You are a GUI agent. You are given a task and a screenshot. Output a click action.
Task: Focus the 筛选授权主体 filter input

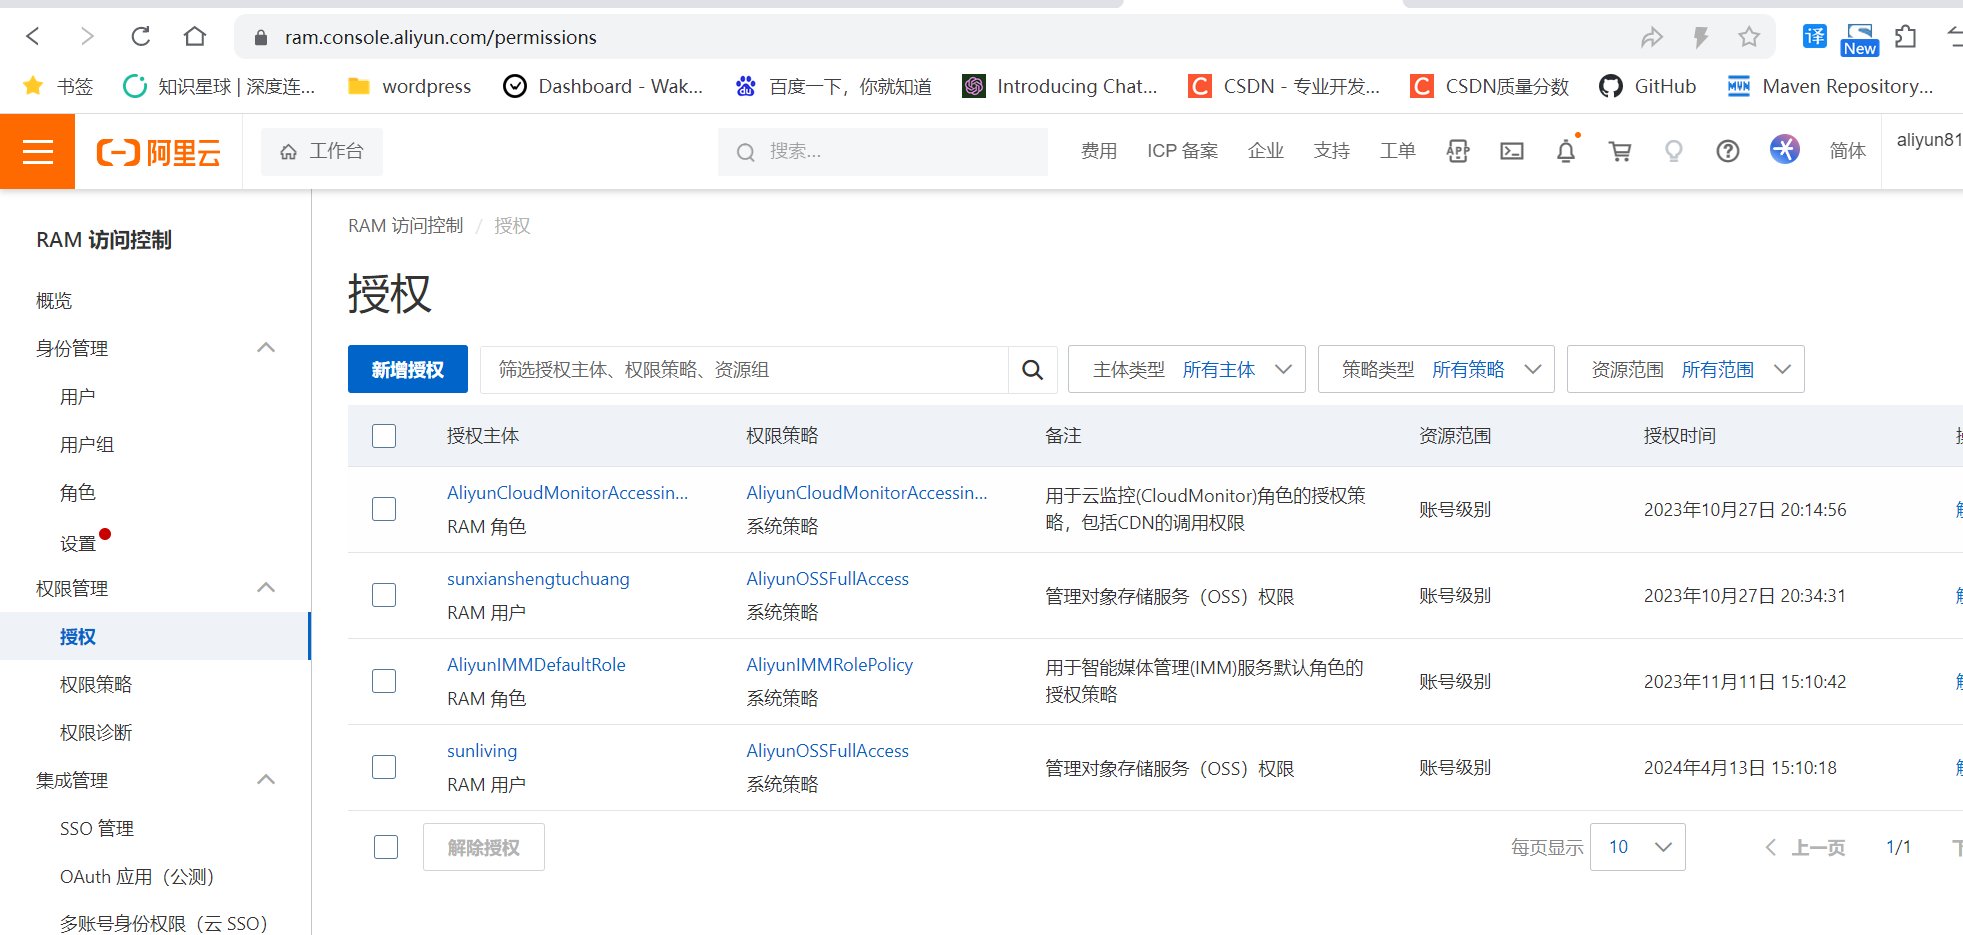(x=744, y=369)
